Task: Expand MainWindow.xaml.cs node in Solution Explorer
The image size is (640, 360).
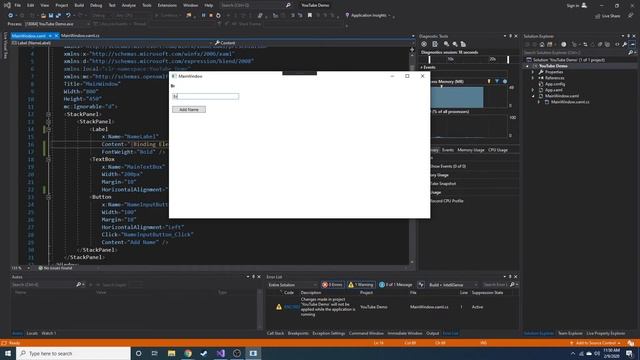Action: pyautogui.click(x=539, y=102)
